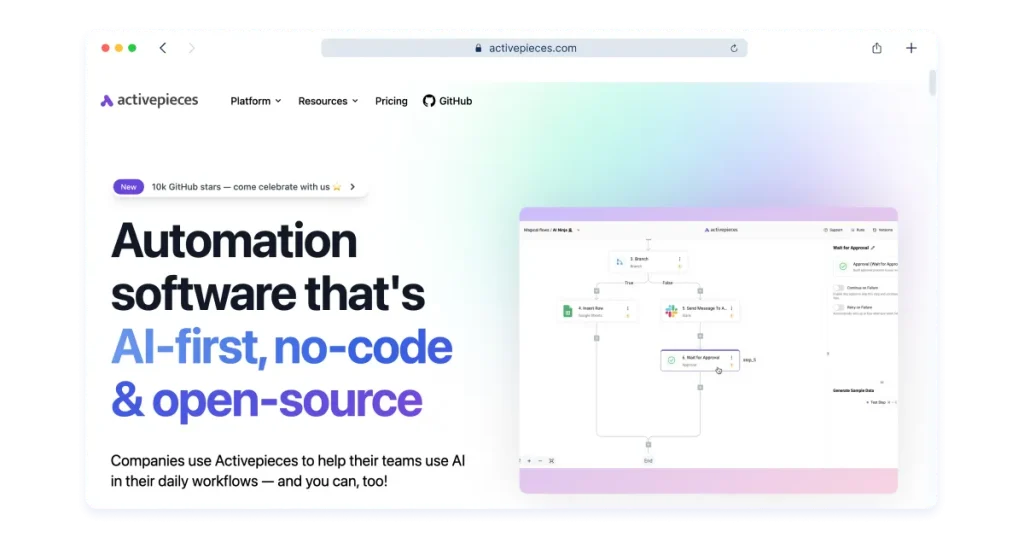Click the green check icon on Wait for Approval

pos(671,360)
